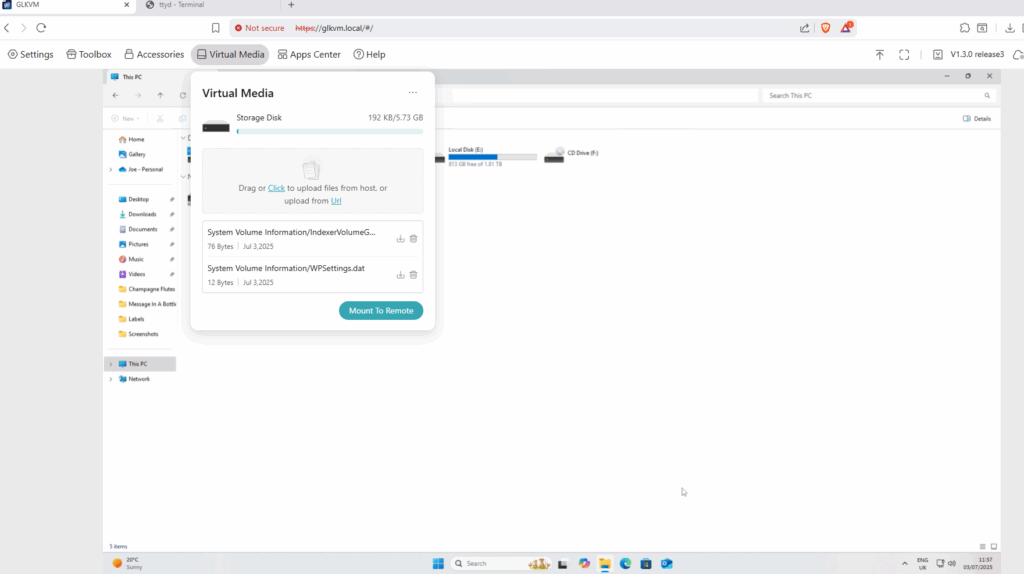Viewport: 1024px width, 574px height.
Task: Click the collapse toolbar up-arrow icon
Action: 880,55
